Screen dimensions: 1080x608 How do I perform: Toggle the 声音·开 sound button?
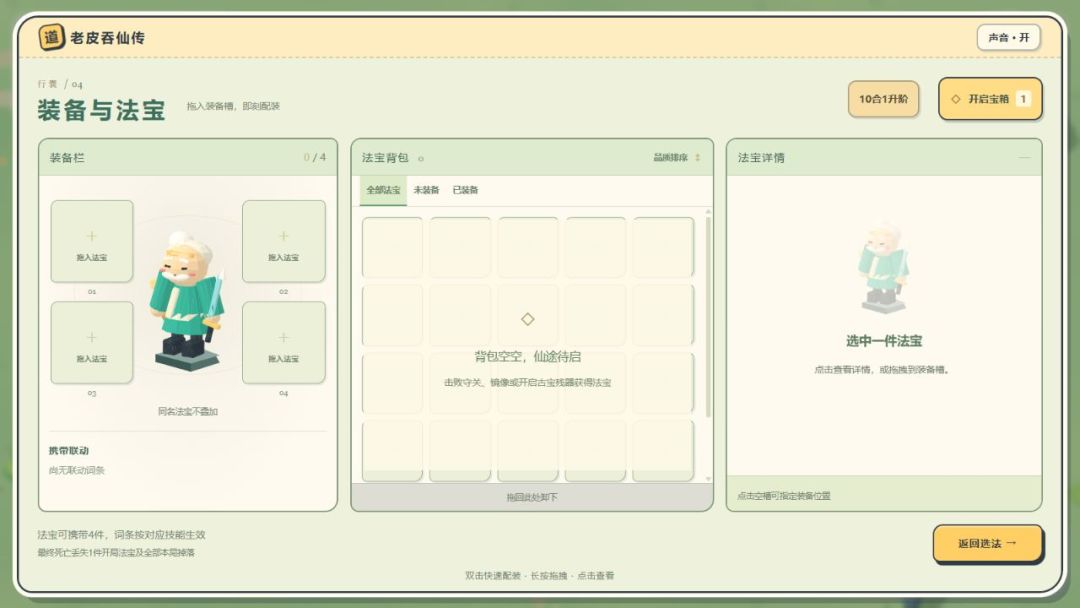(1008, 37)
